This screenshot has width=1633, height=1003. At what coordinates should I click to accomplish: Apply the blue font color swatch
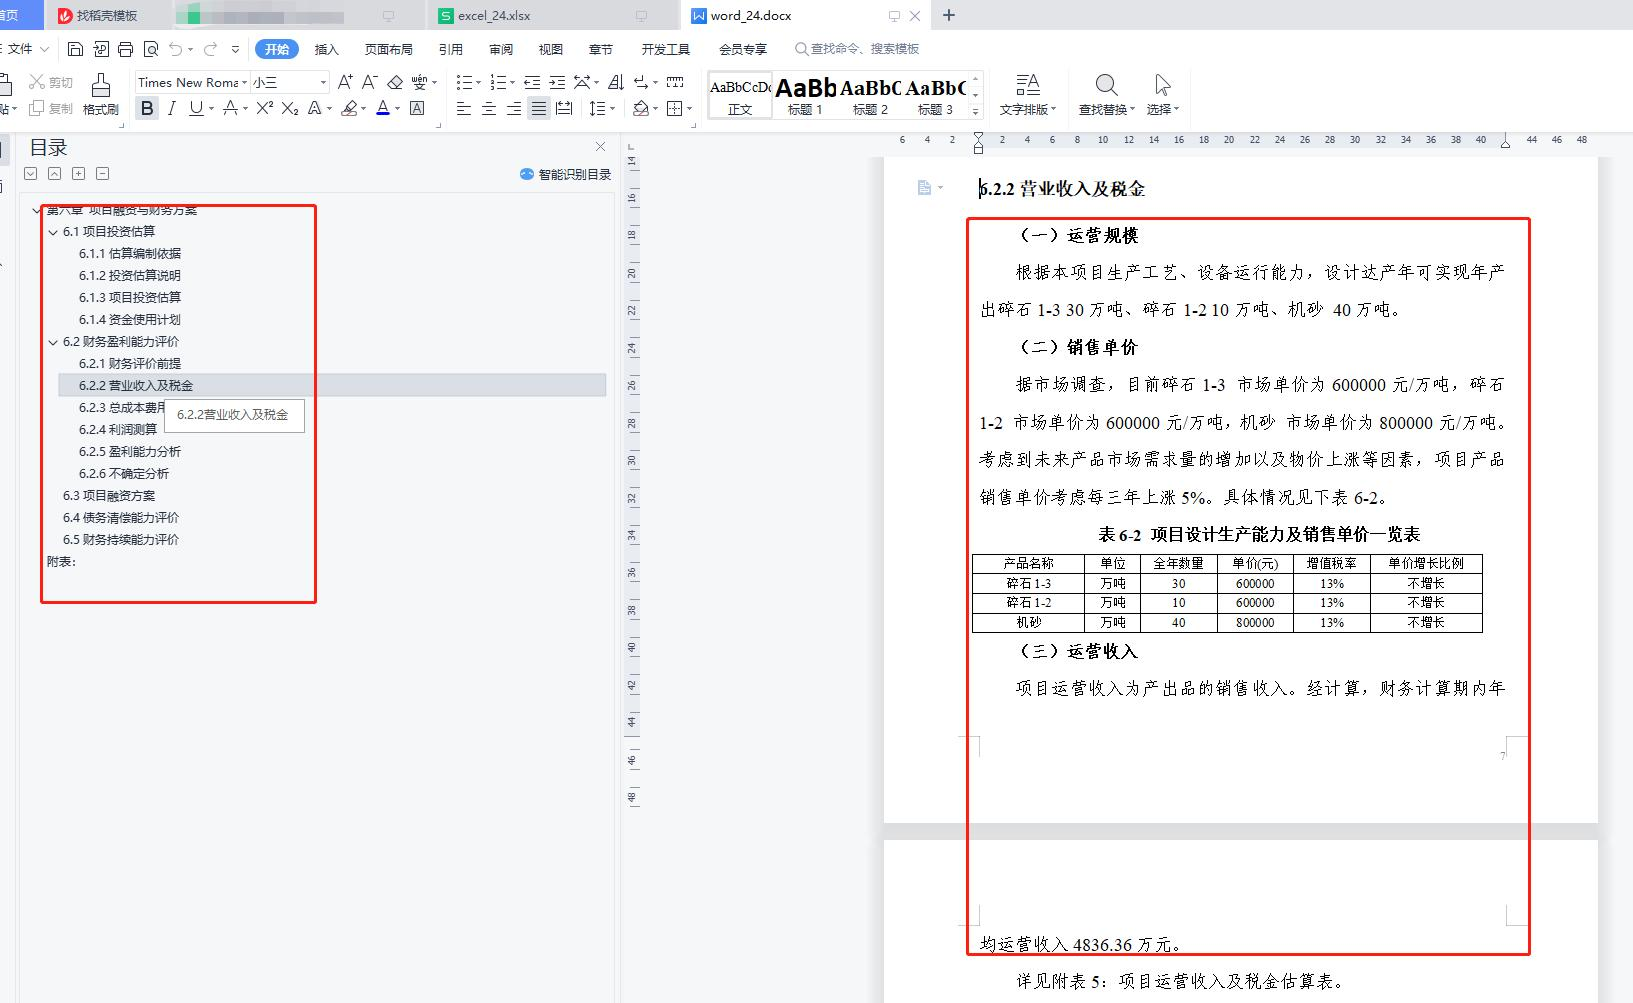[382, 108]
